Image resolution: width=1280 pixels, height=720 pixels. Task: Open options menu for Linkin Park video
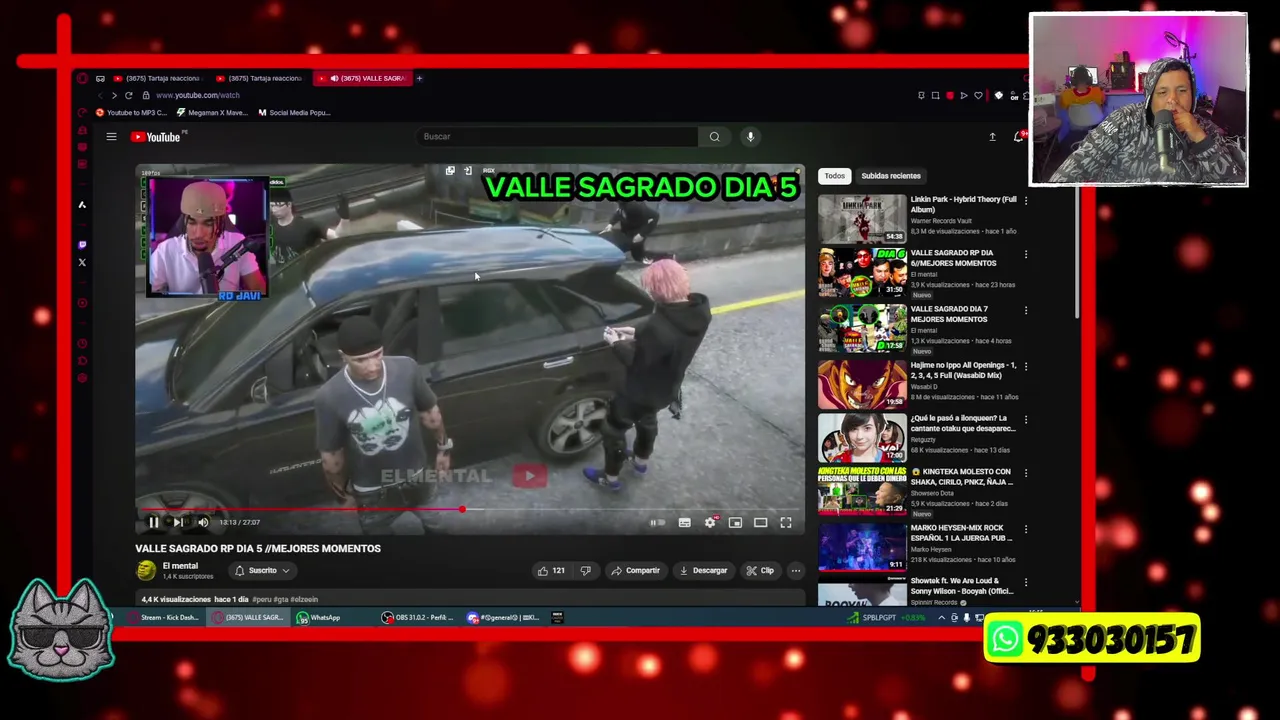pyautogui.click(x=1026, y=200)
